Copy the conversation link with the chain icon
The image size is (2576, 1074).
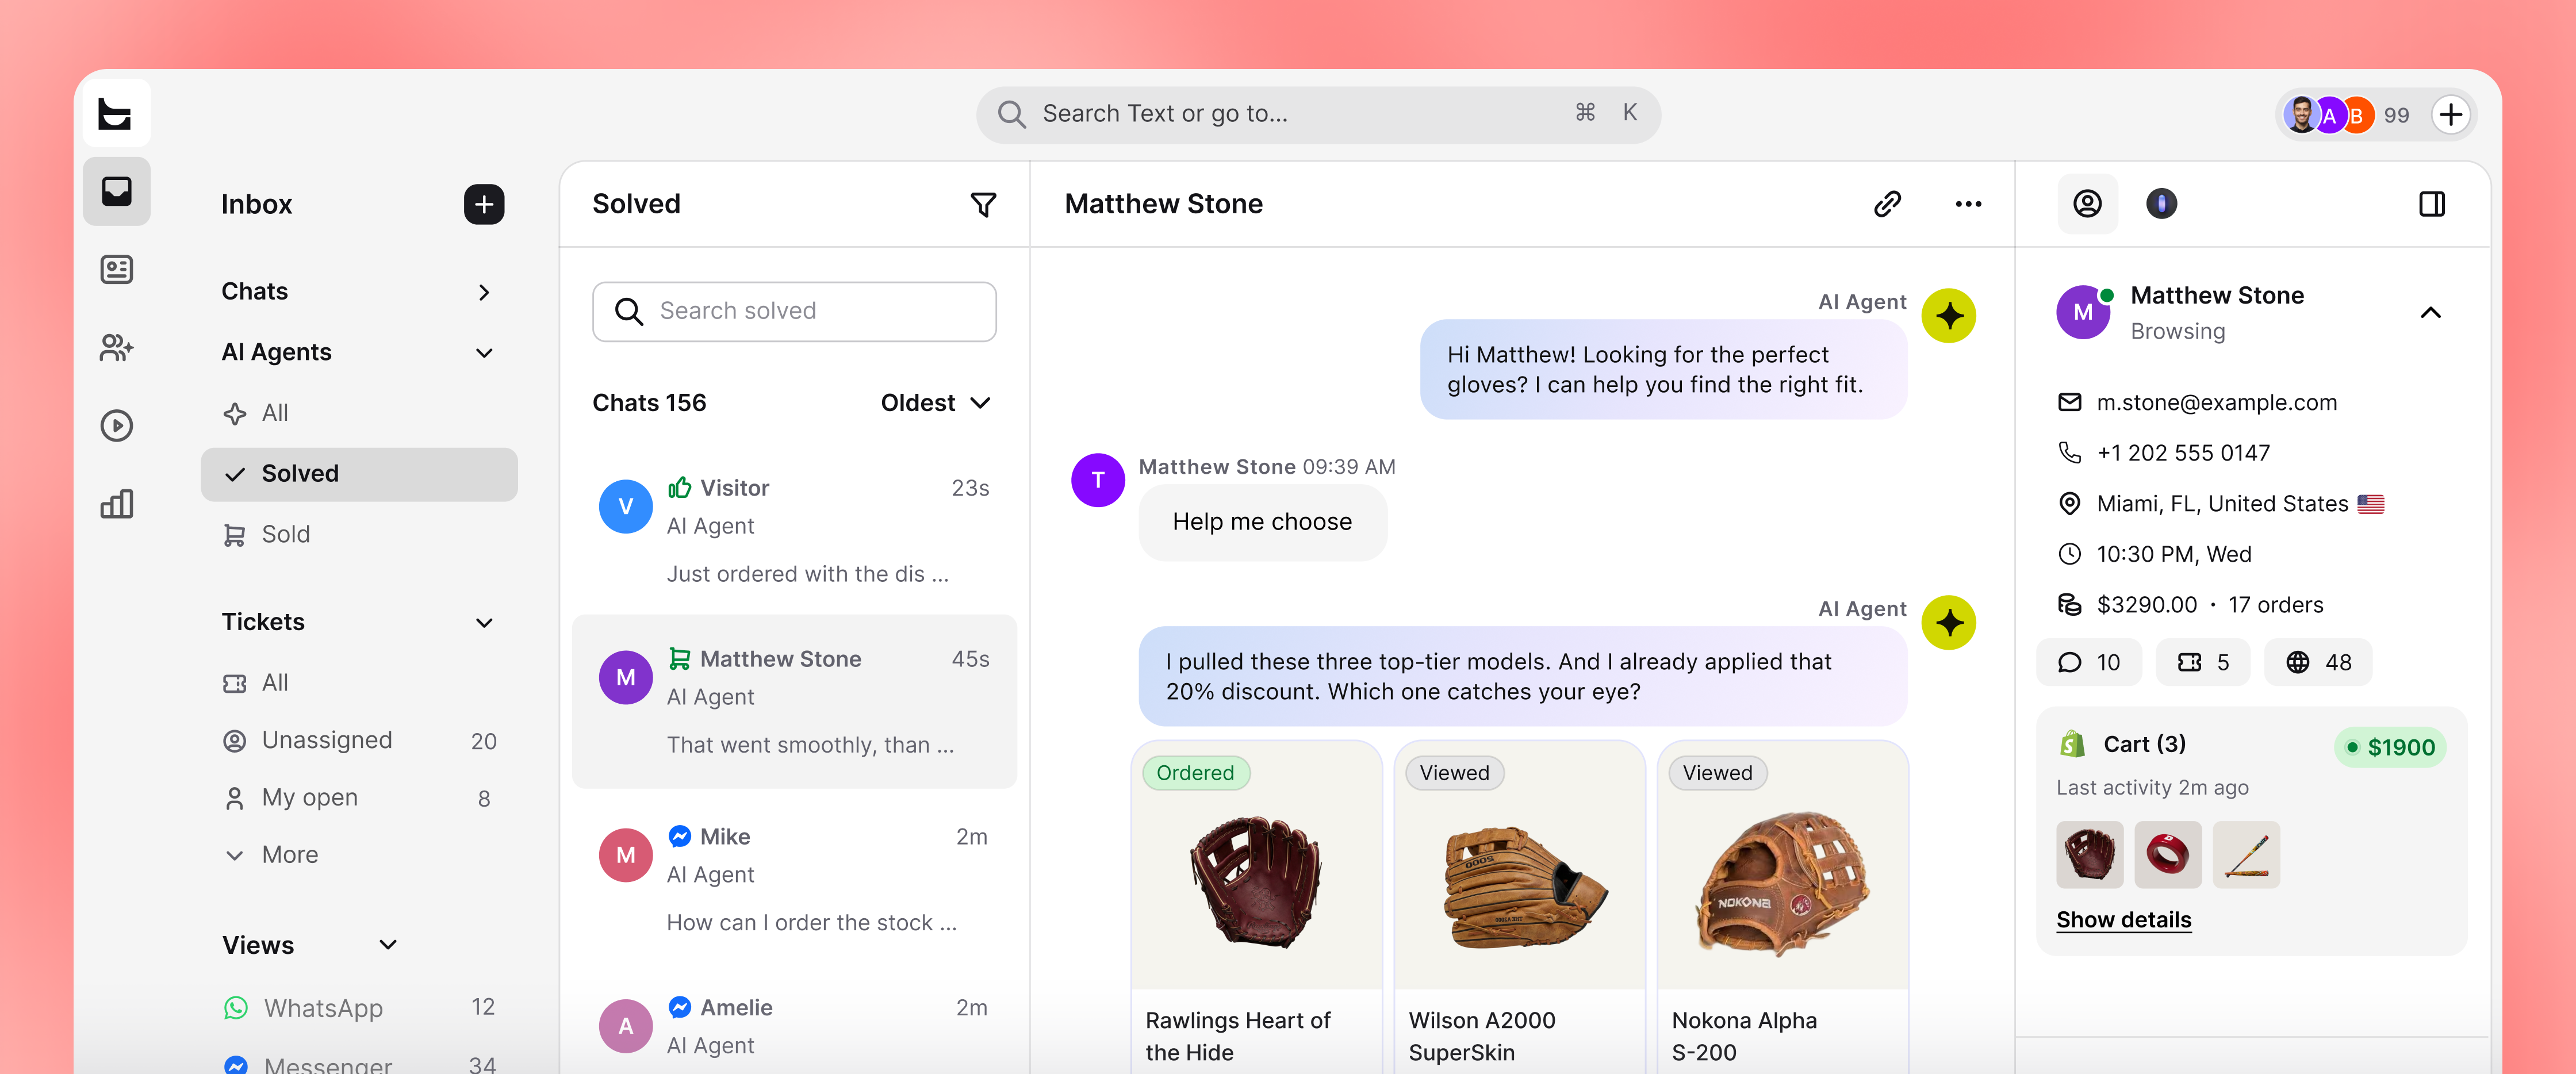[1887, 204]
